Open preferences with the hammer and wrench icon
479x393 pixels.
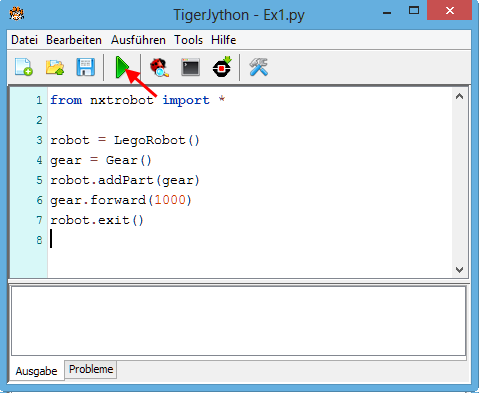[x=258, y=67]
